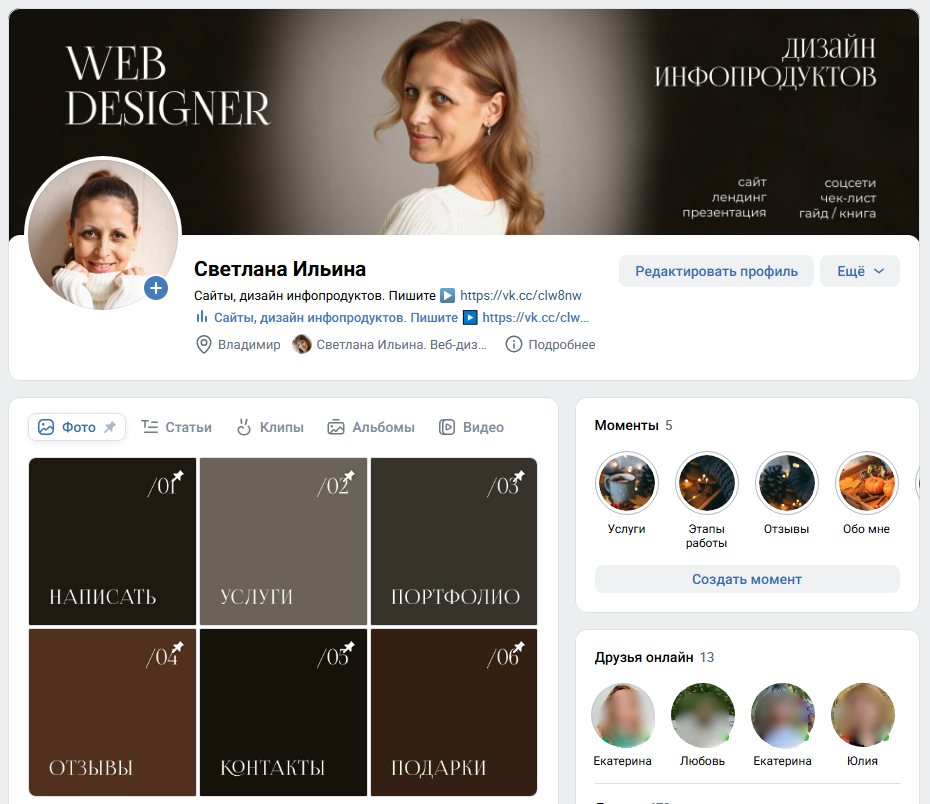View the Отзывы moment story
Image resolution: width=930 pixels, height=804 pixels.
[786, 483]
